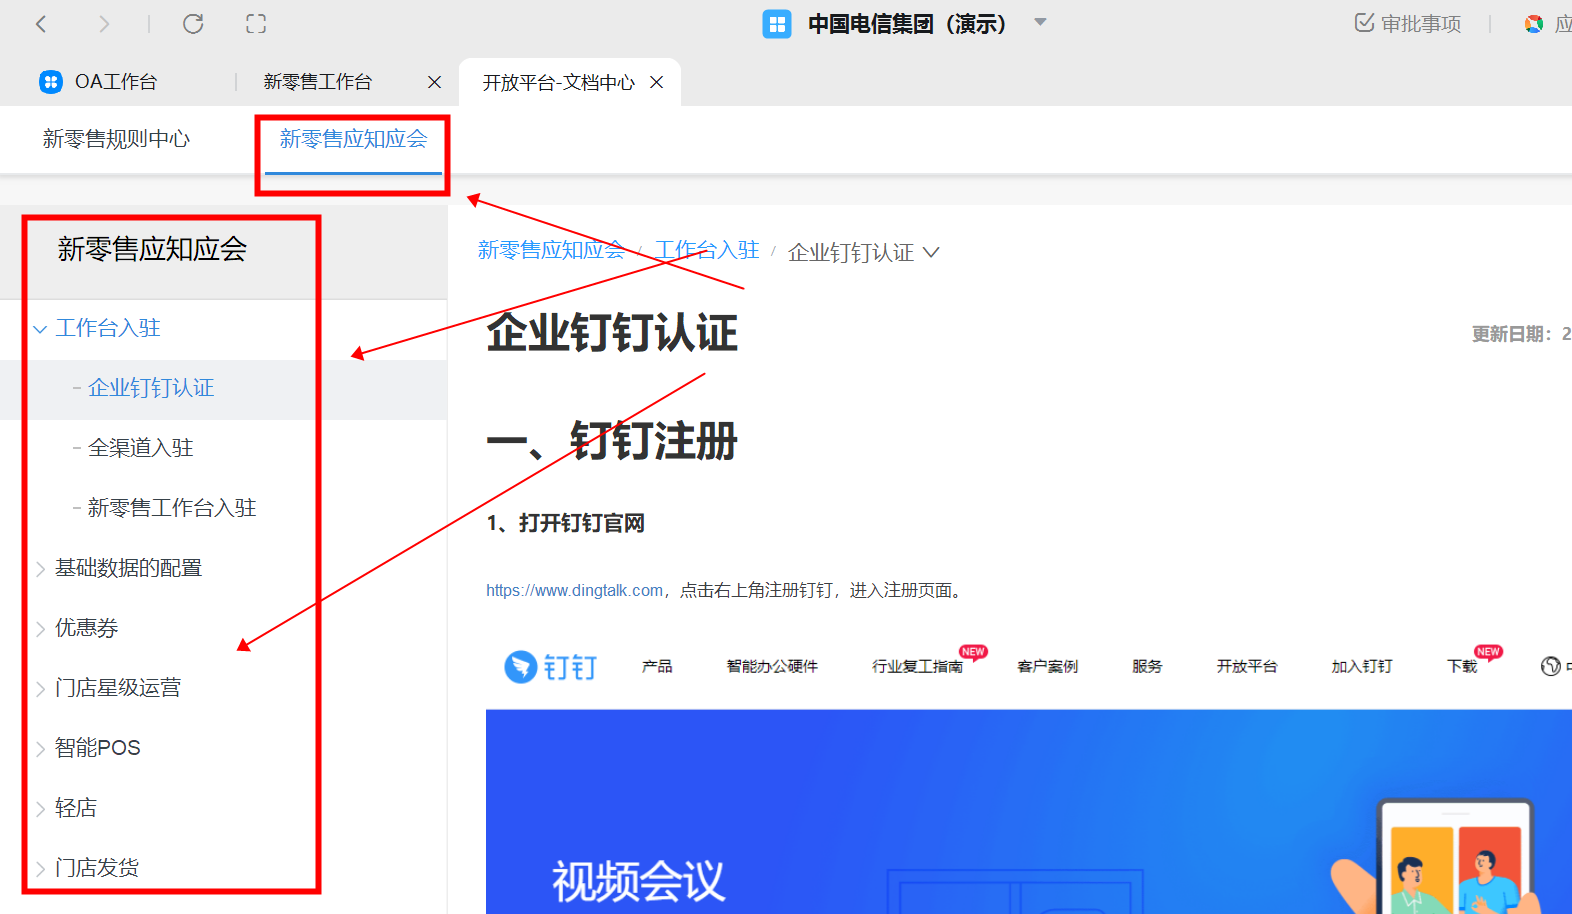Image resolution: width=1572 pixels, height=914 pixels.
Task: Click the 工作台入驻 breadcrumb link
Action: (x=707, y=250)
